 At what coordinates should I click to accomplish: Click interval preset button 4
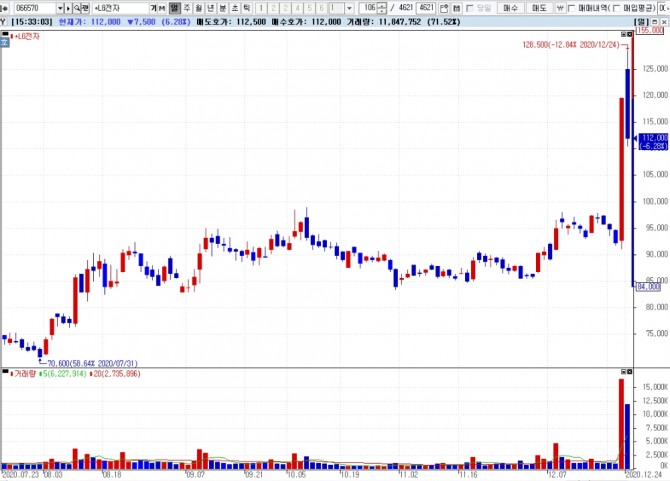[x=298, y=8]
